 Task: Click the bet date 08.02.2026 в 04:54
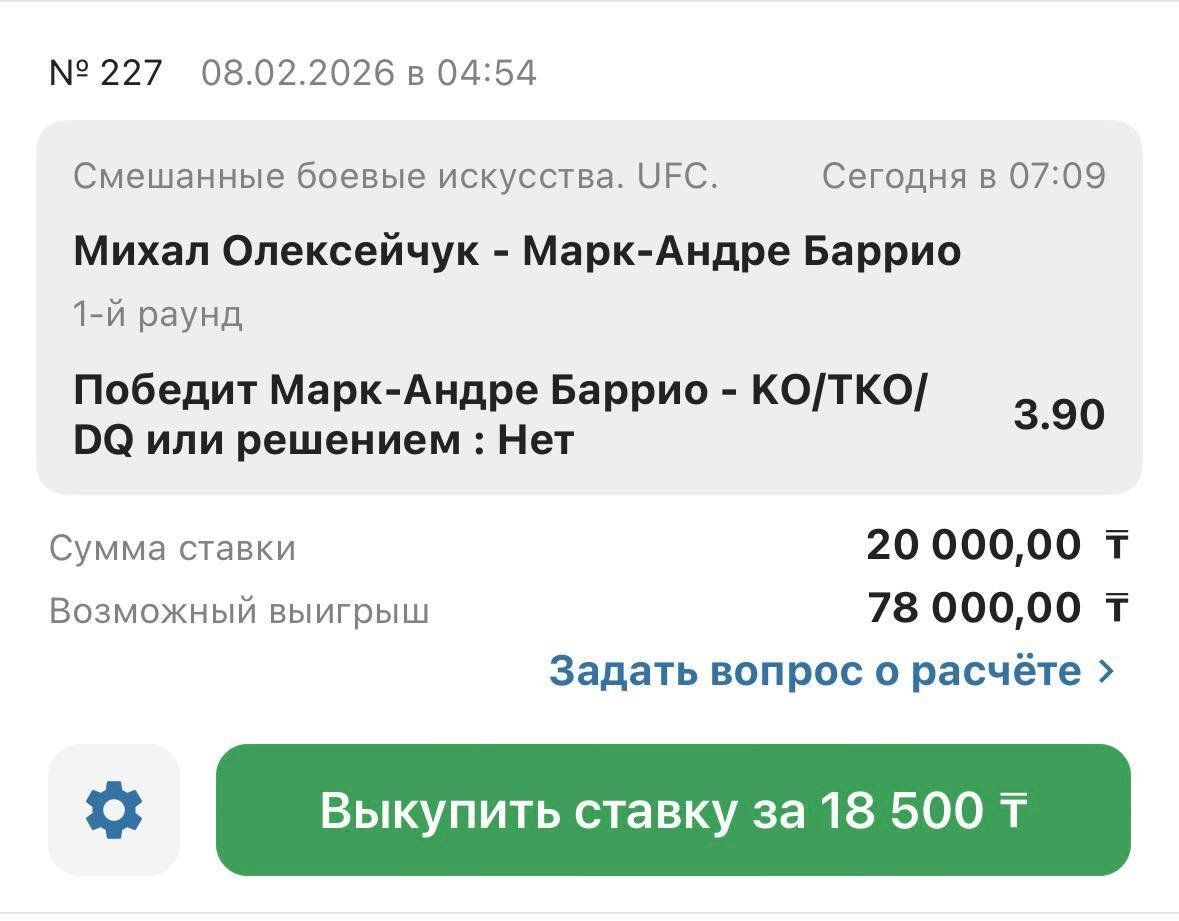pyautogui.click(x=369, y=73)
